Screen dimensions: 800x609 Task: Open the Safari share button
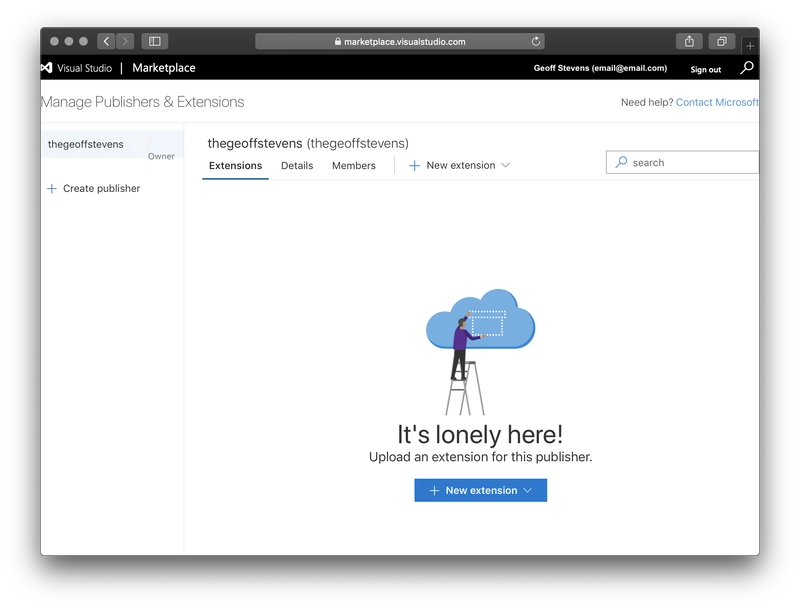point(689,41)
